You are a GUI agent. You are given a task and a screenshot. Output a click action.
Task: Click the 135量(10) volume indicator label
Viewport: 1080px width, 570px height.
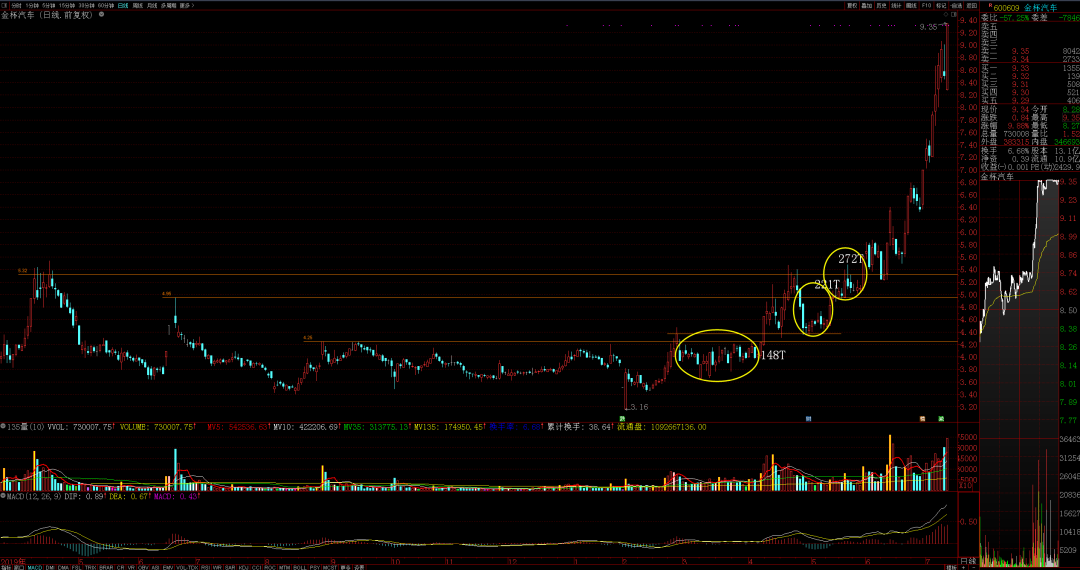[x=23, y=428]
